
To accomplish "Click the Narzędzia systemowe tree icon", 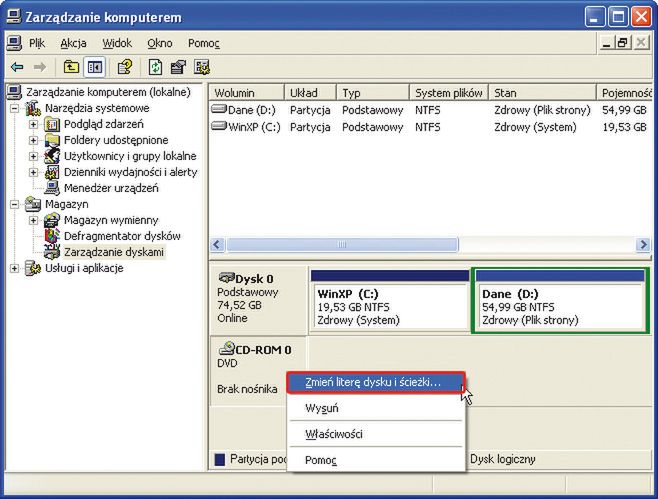I will (33, 108).
